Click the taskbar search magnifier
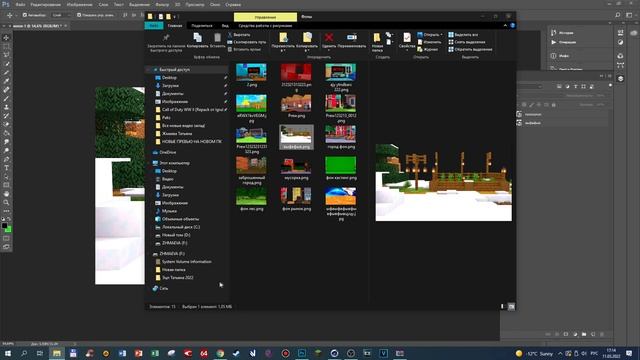Screen dimensions: 640x360 (24, 353)
